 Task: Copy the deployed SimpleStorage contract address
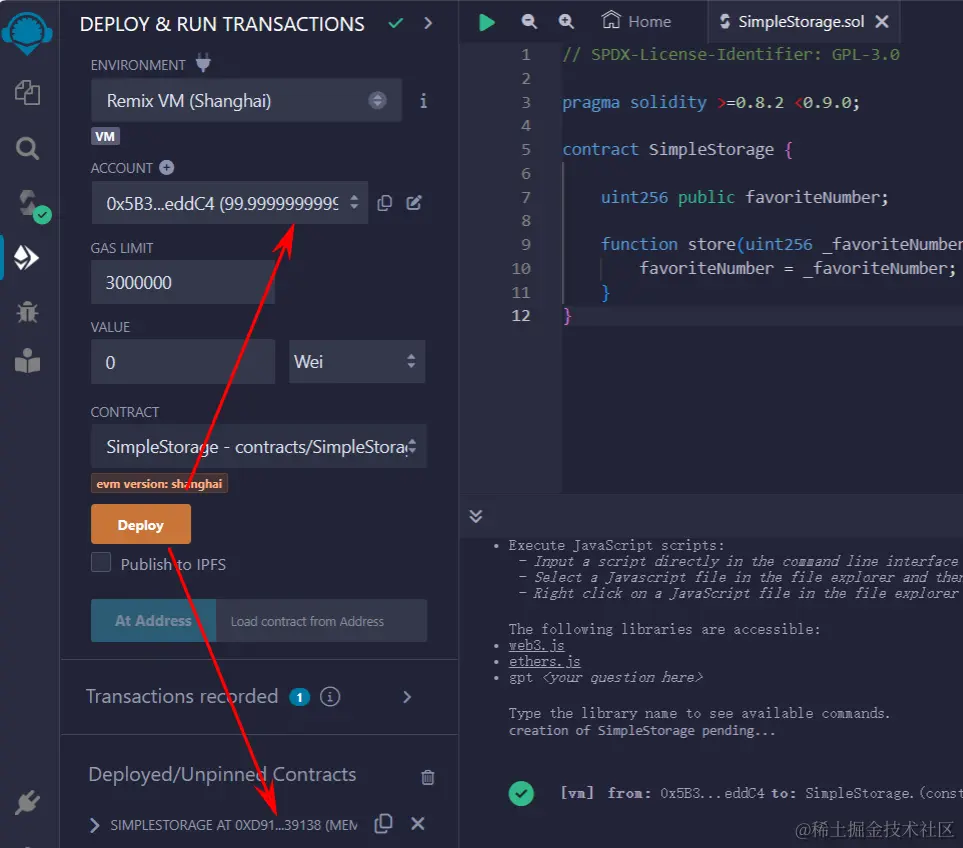(x=383, y=823)
